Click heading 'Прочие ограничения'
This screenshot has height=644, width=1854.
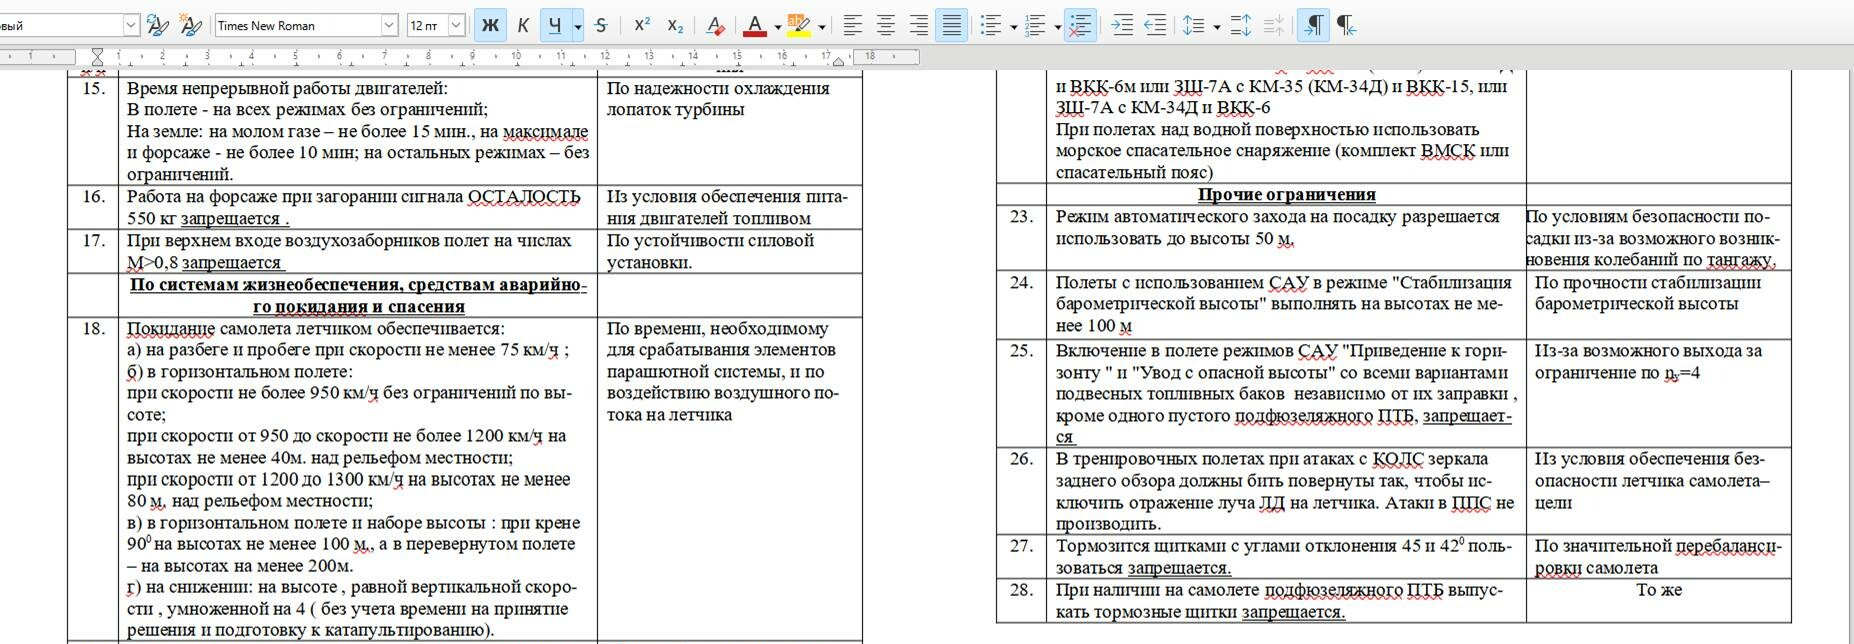[x=1286, y=194]
